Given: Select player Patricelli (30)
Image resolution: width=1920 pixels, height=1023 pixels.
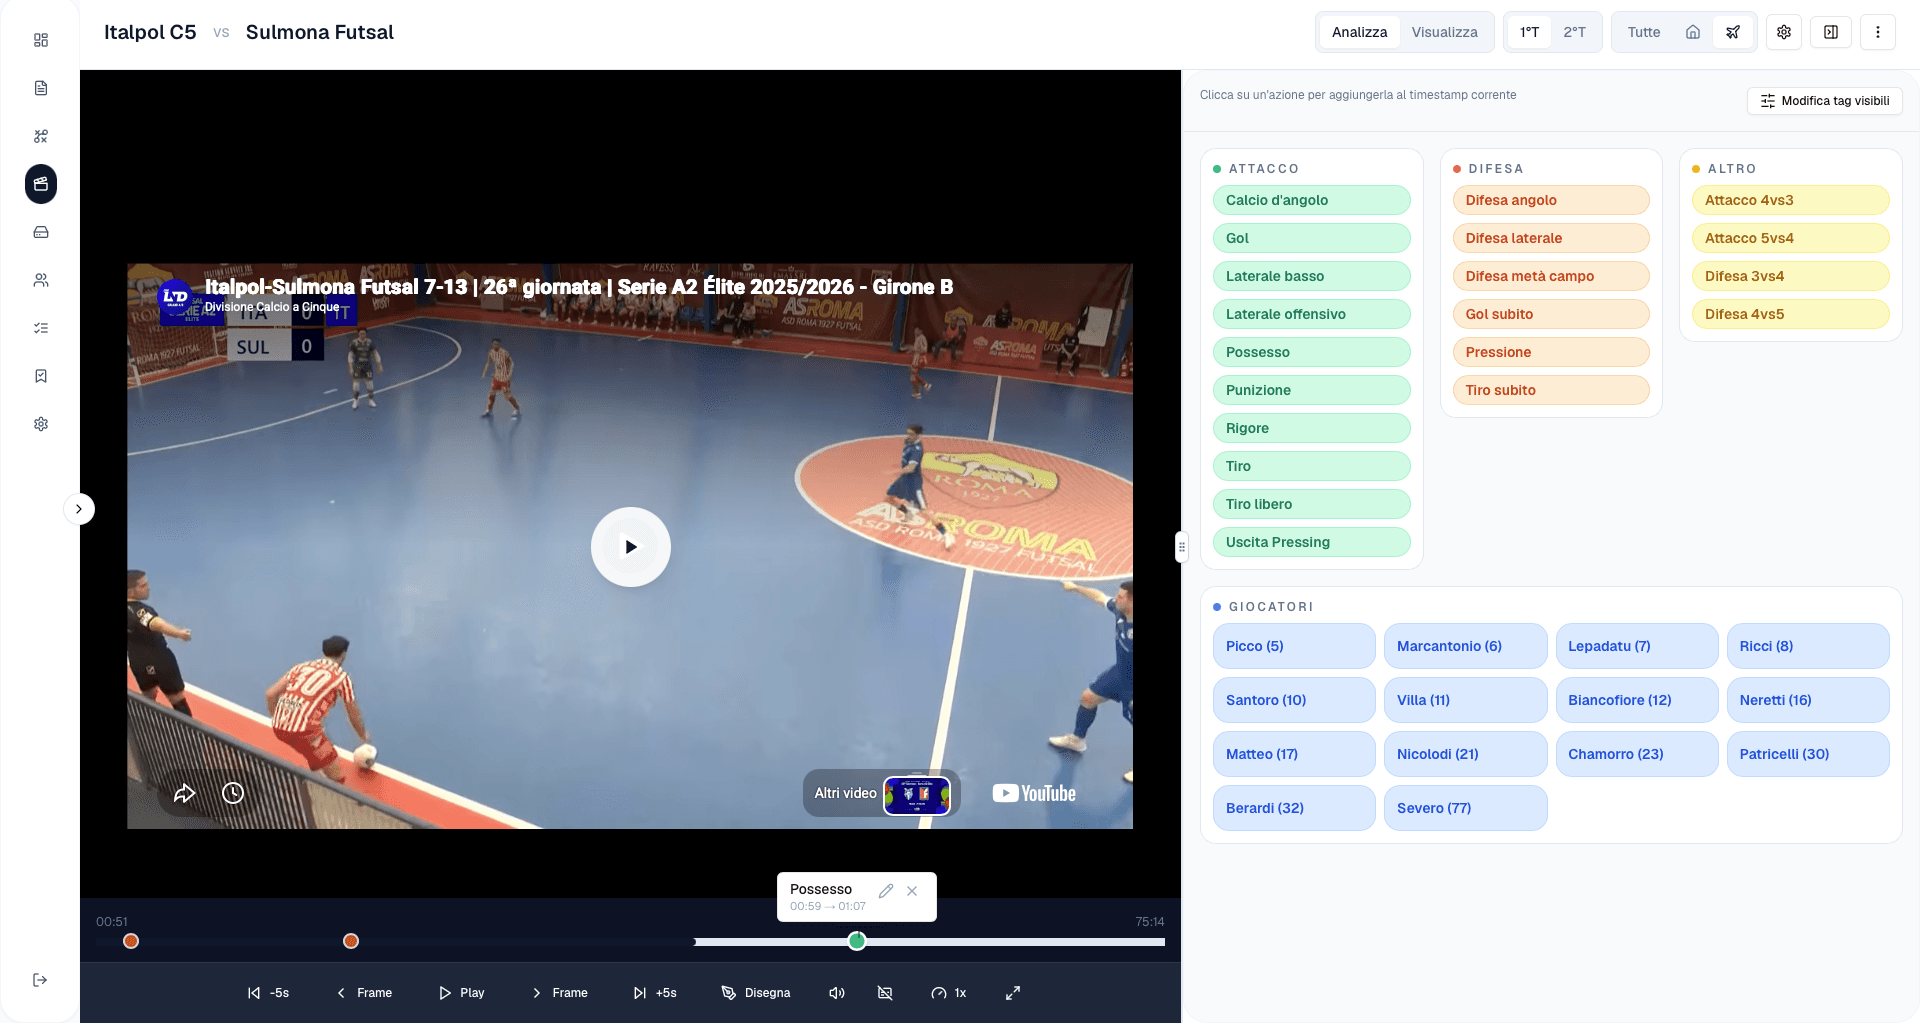Looking at the screenshot, I should tap(1808, 754).
